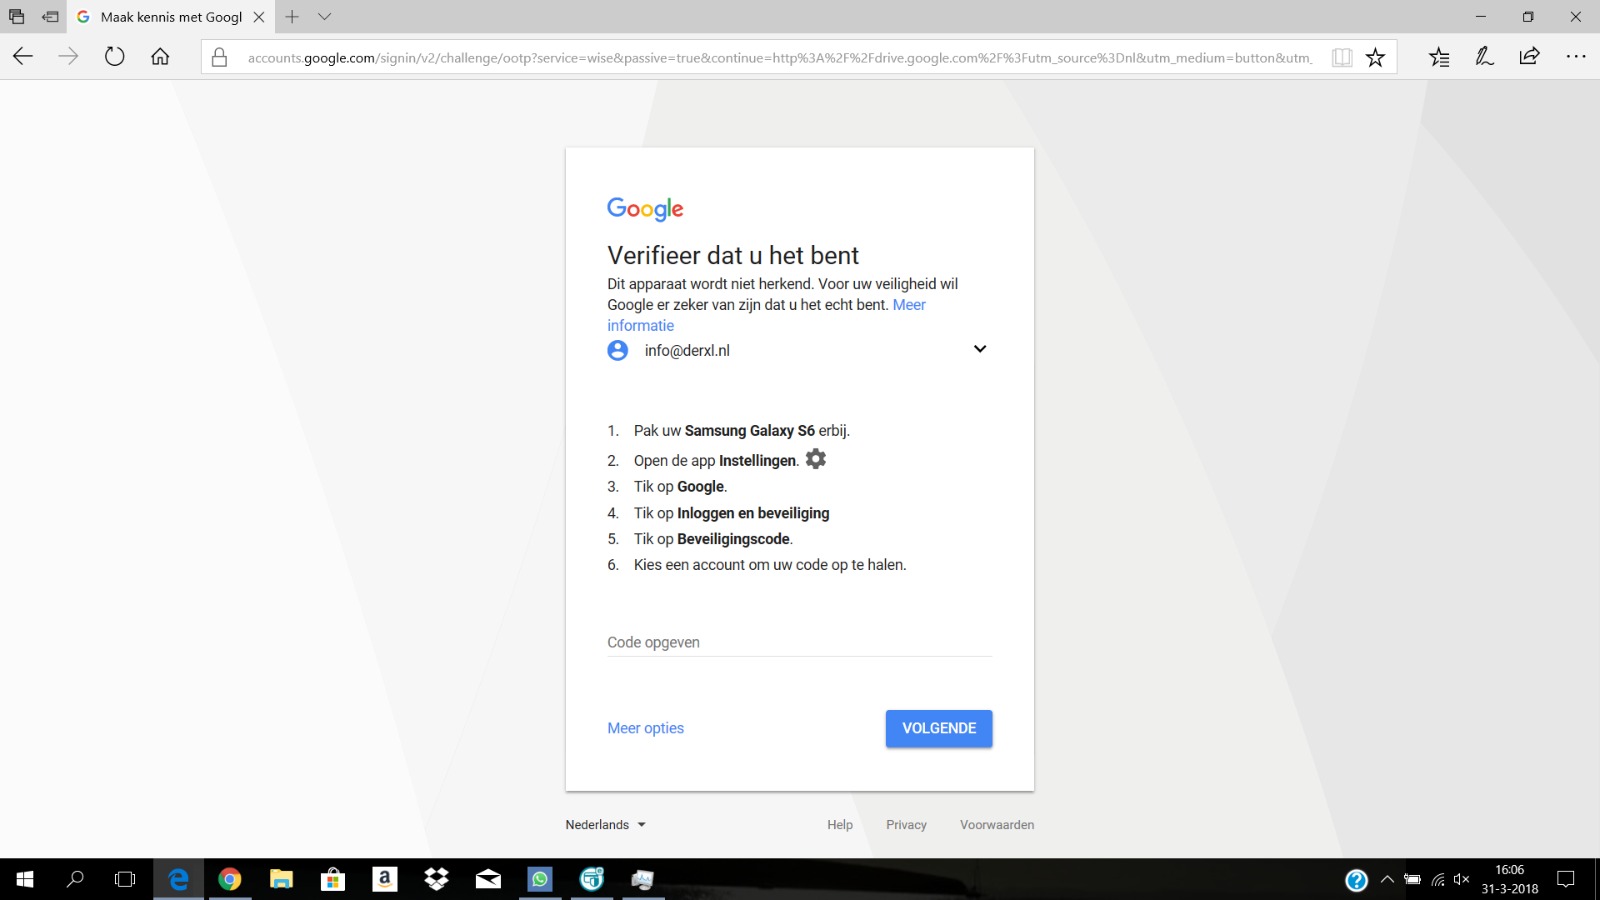Expand the info@derxl.nl account chevron

tap(980, 349)
